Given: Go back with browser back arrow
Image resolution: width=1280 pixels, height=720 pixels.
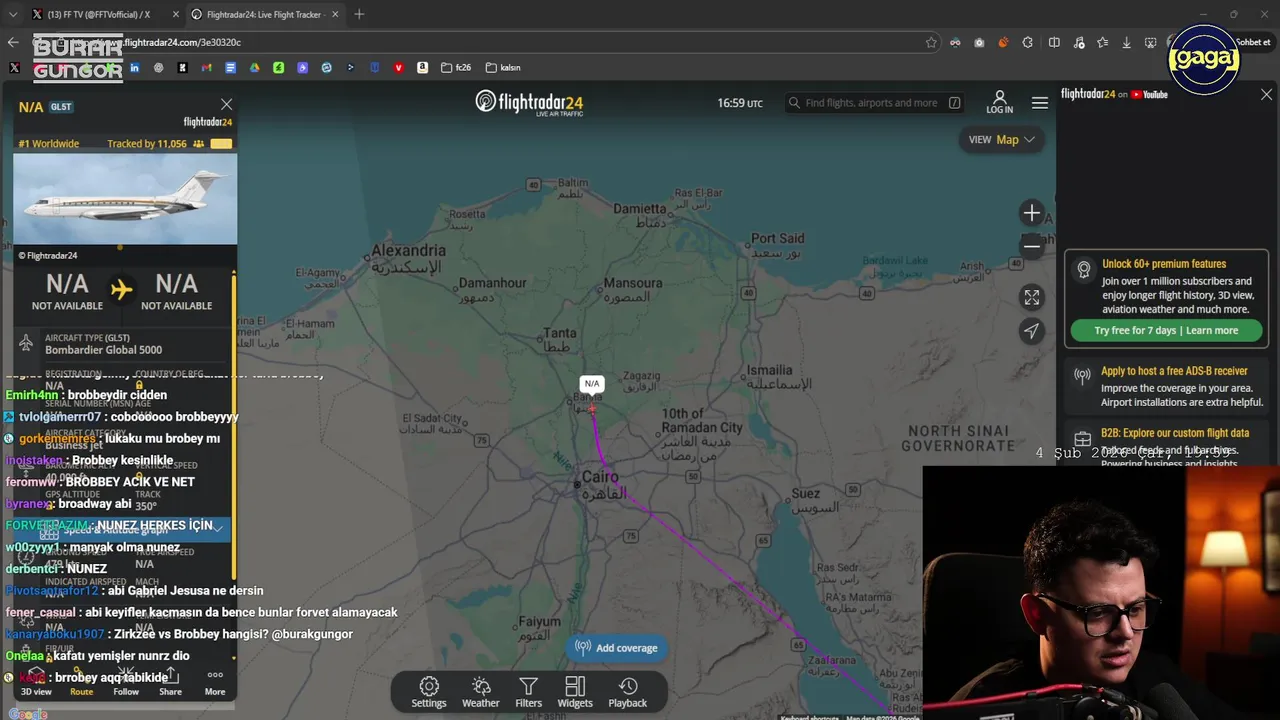Looking at the screenshot, I should click(13, 42).
